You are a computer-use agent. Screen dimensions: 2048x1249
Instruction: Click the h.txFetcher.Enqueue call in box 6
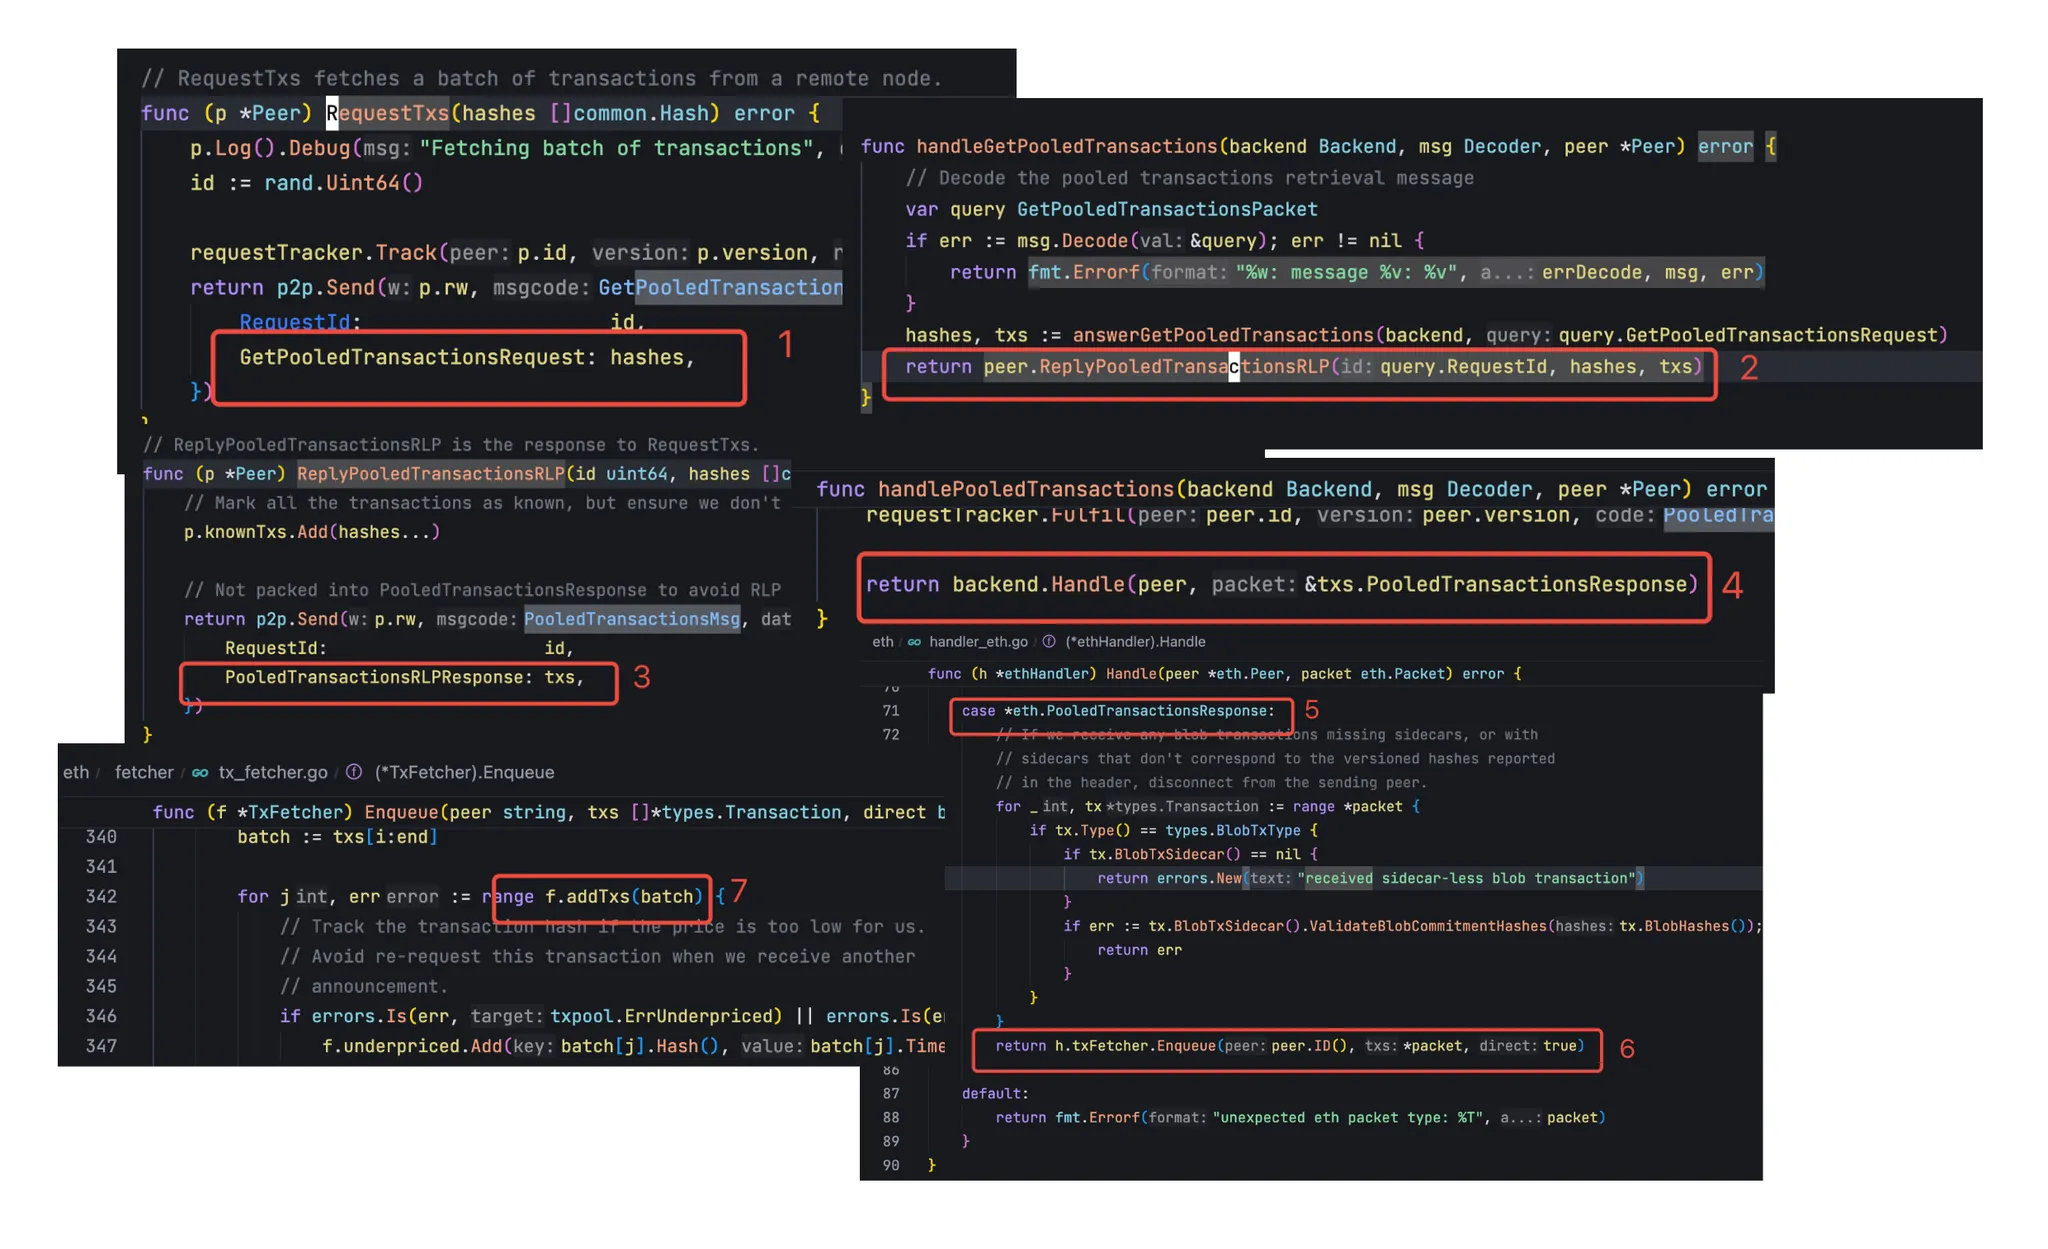[1134, 1046]
